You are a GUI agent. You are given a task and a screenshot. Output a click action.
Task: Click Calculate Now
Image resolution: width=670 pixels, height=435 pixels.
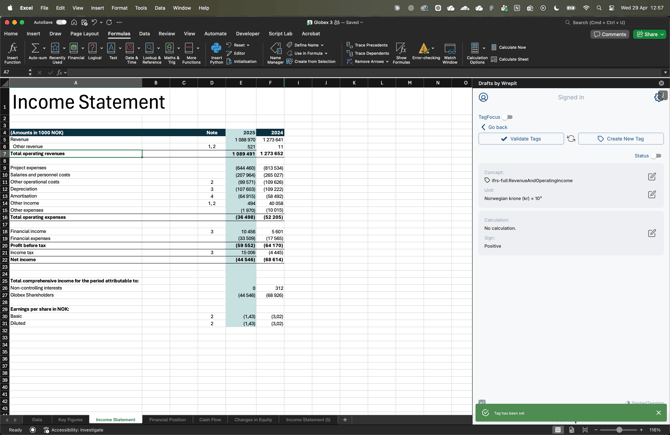tap(508, 47)
